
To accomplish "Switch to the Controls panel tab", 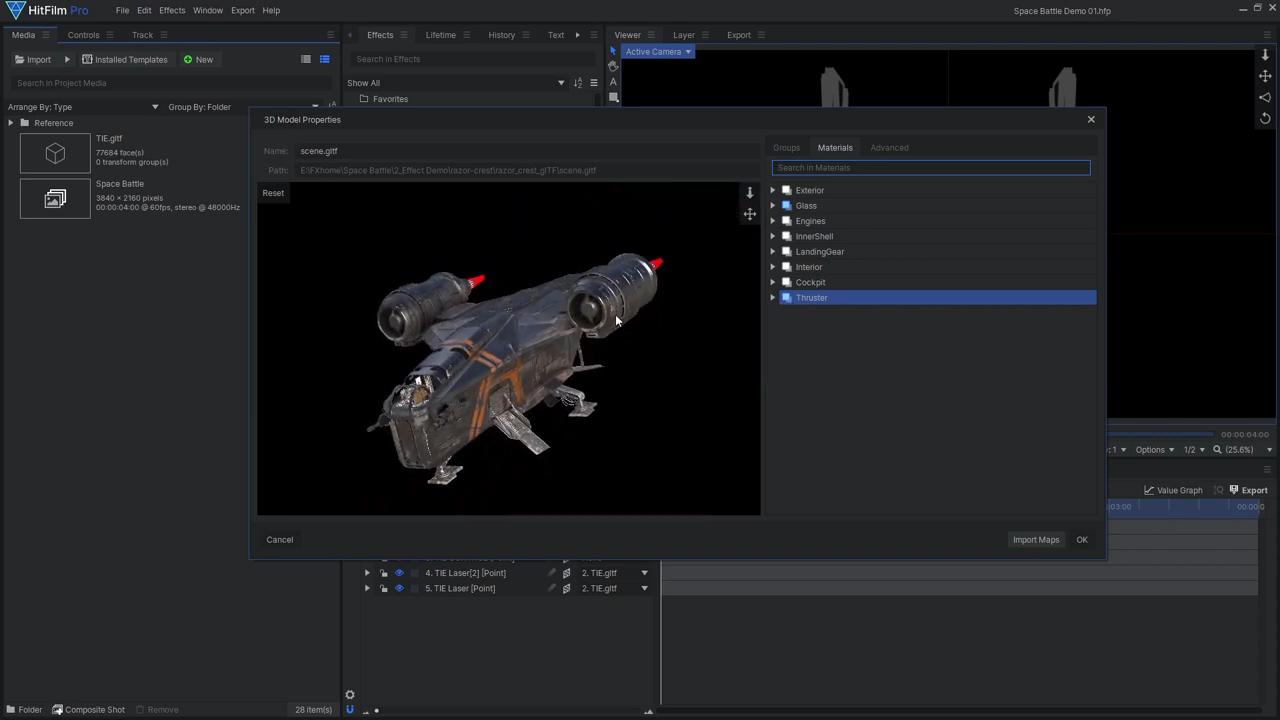I will [x=83, y=35].
